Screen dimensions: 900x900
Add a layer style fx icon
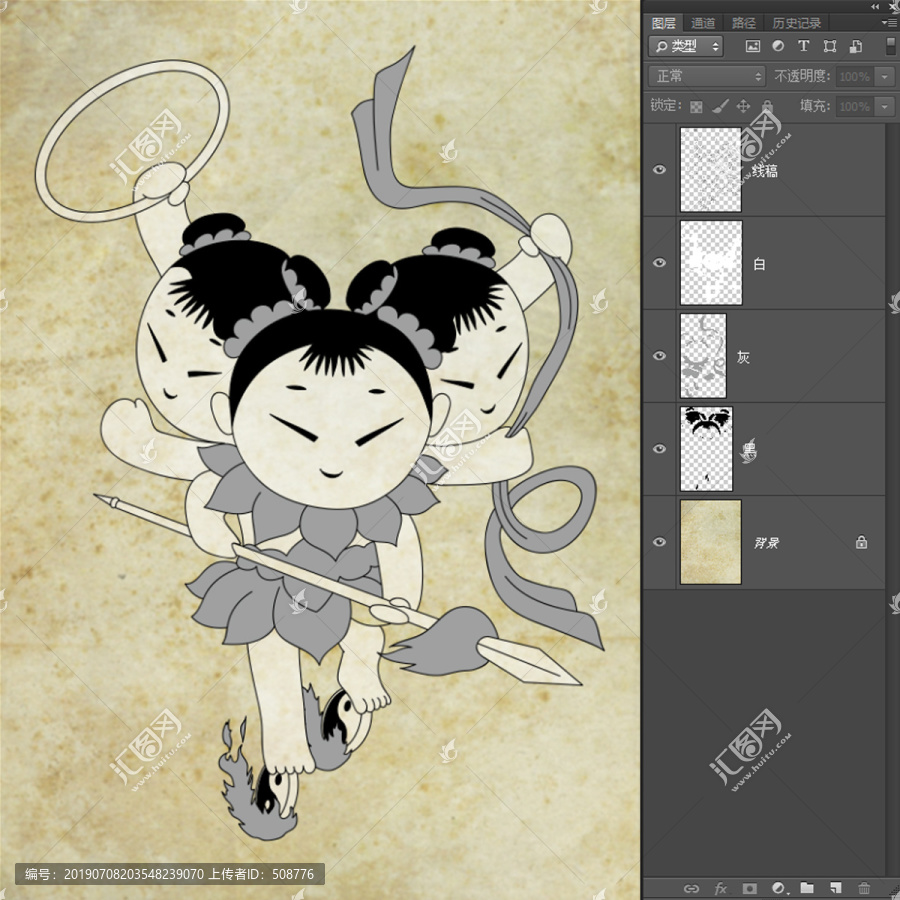(x=720, y=889)
